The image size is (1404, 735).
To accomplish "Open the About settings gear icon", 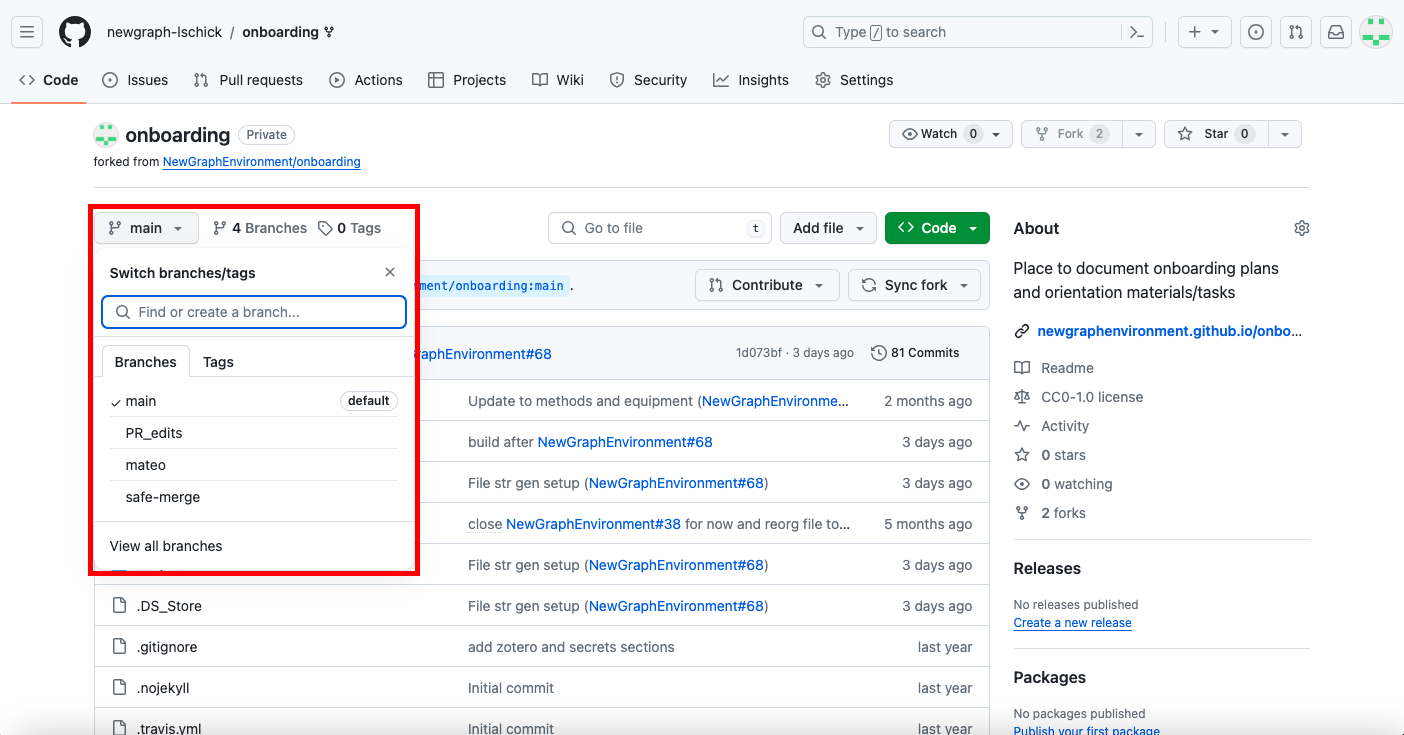I will pos(1301,228).
